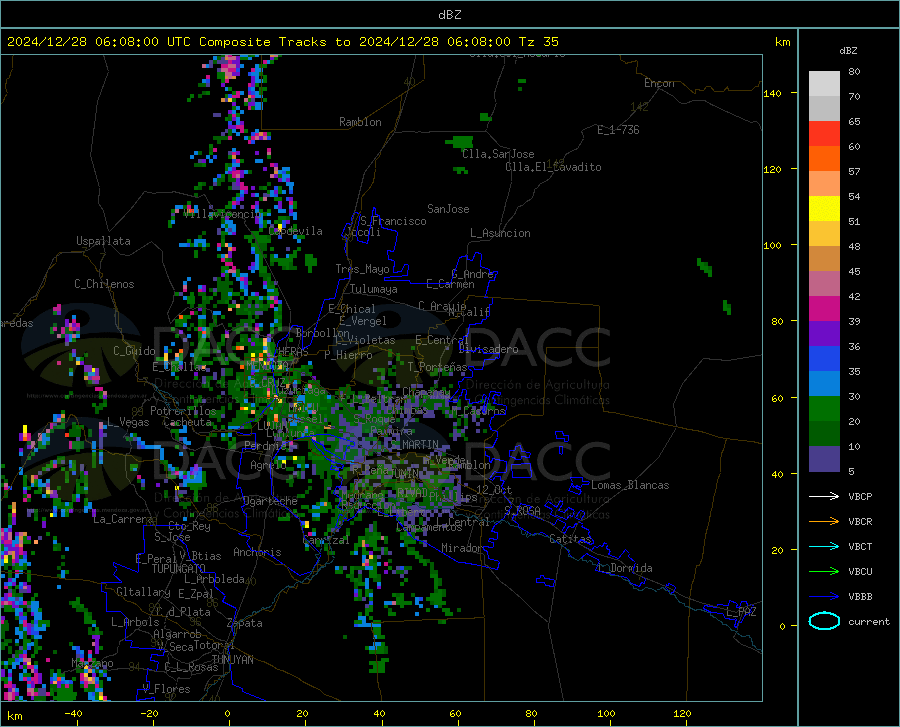Click the 'Anchoris' map label
900x727 pixels.
257,552
